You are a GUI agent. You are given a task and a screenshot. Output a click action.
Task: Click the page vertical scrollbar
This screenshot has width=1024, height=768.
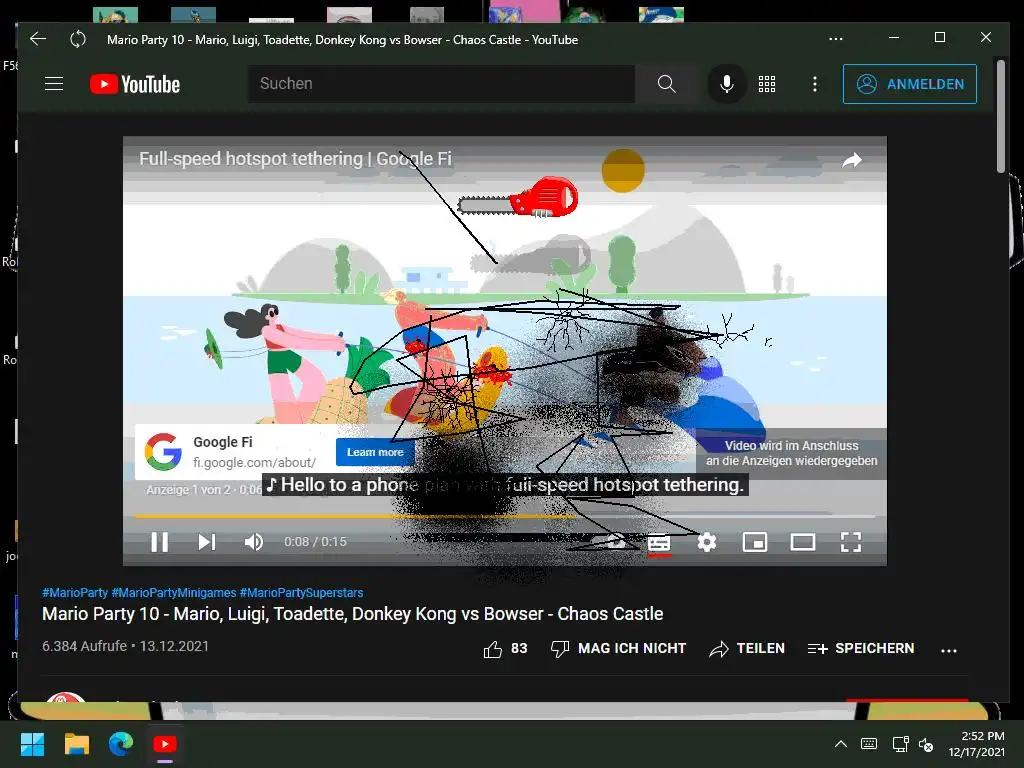(1000, 116)
